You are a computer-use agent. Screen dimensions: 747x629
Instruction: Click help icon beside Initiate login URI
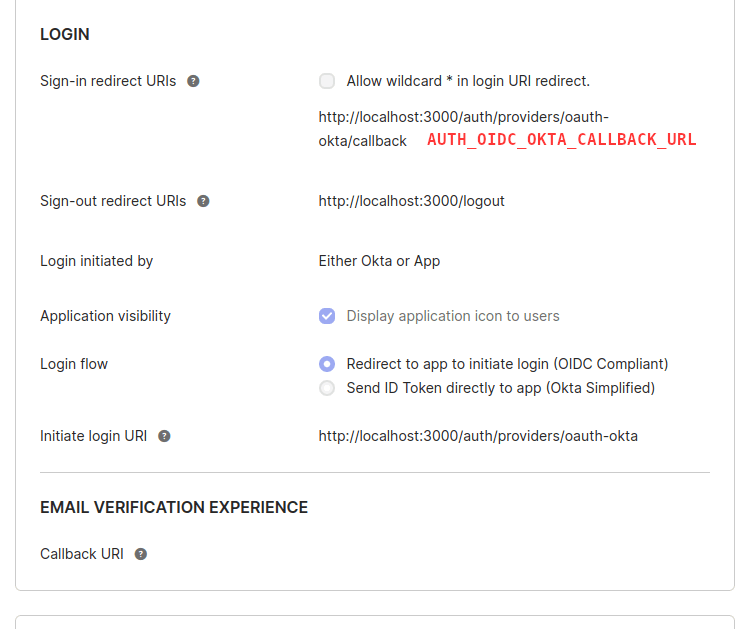coord(164,436)
